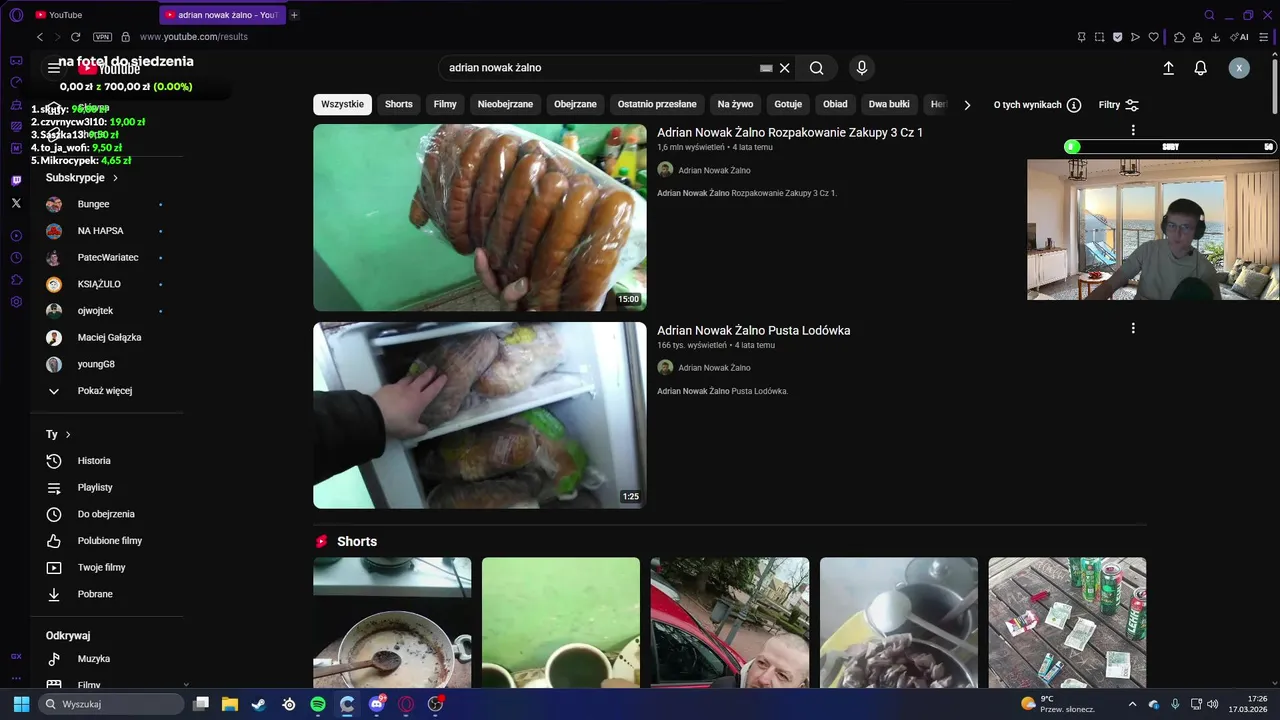The image size is (1280, 720).
Task: Open options menu for Pusta Lodówka video
Action: click(1133, 328)
